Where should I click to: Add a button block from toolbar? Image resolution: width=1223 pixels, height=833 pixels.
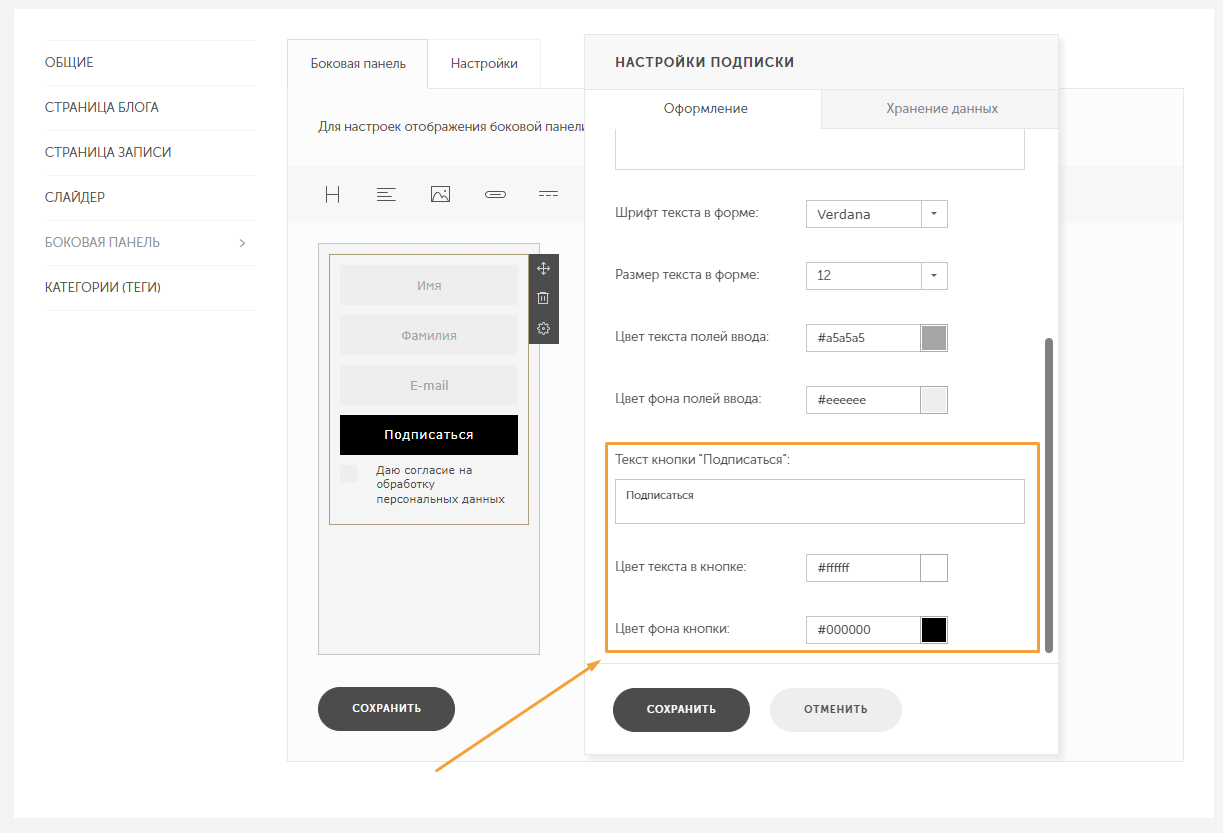coord(494,194)
